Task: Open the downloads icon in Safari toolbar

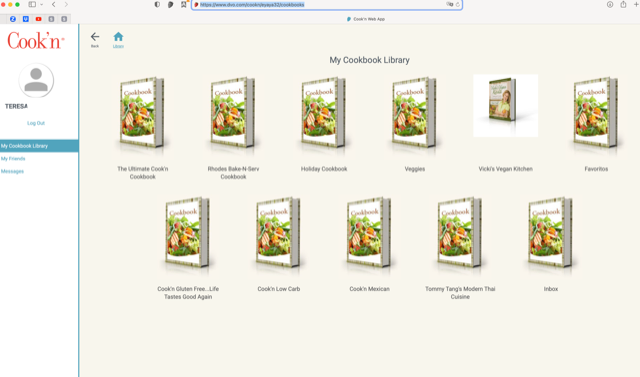Action: (x=610, y=4)
